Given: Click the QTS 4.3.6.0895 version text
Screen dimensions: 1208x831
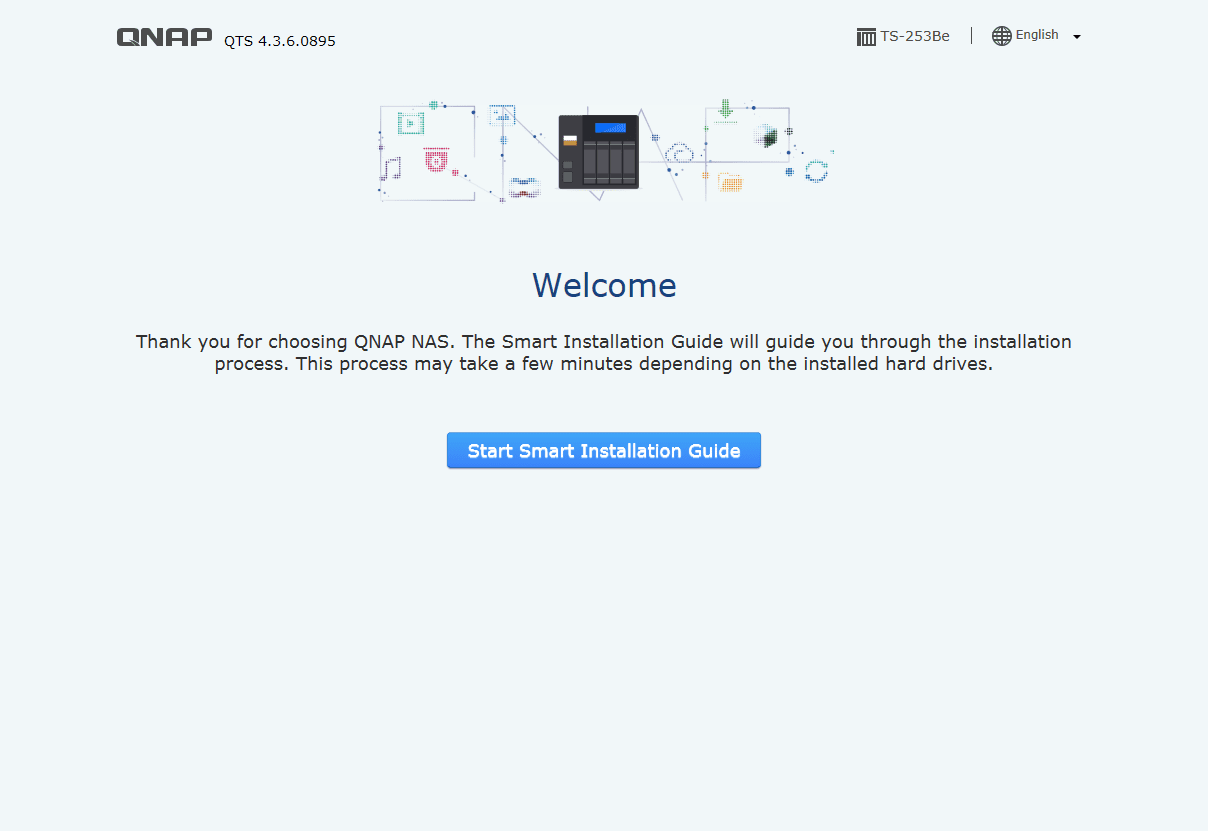Looking at the screenshot, I should coord(280,41).
